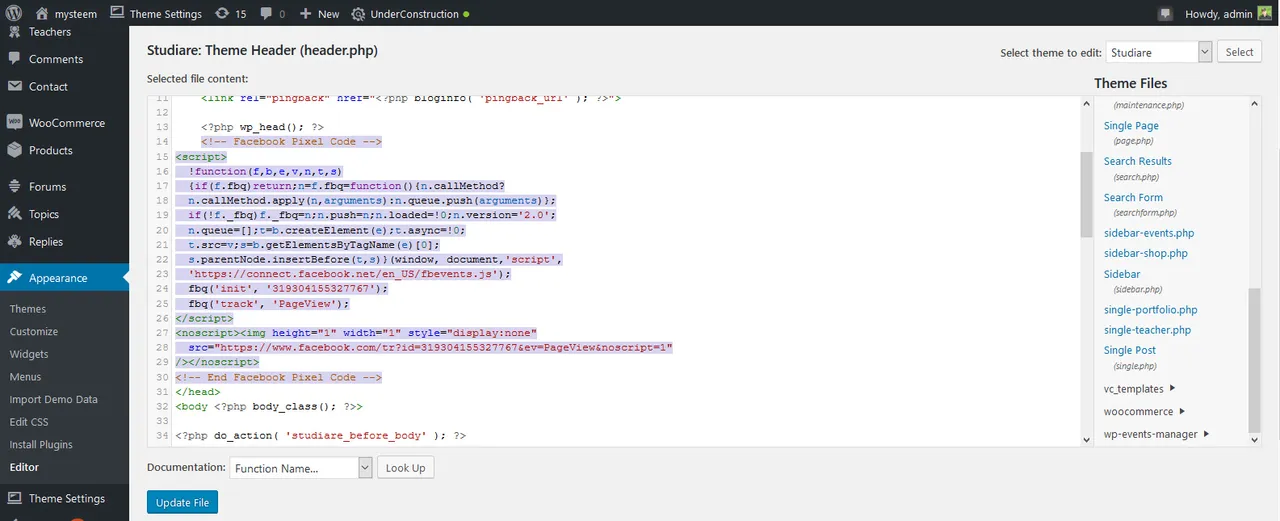Viewport: 1280px width, 521px height.
Task: Expand the woocommerce folder
Action: 1145,411
